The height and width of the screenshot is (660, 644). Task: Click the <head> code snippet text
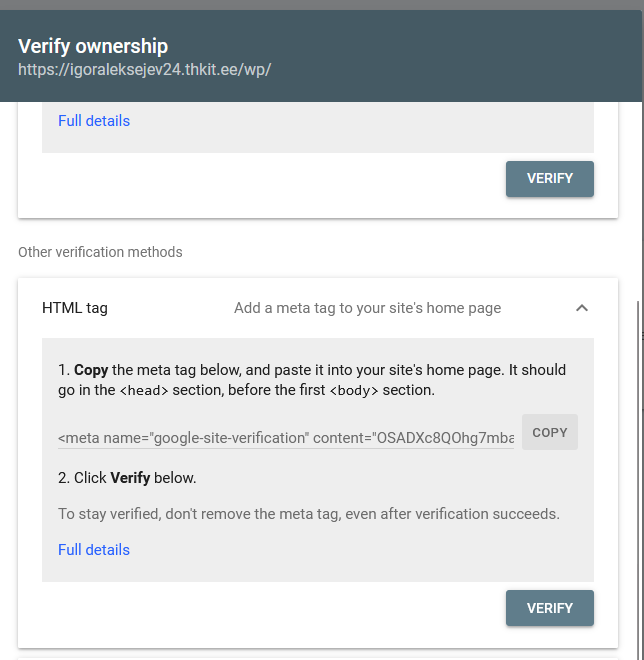tap(144, 391)
